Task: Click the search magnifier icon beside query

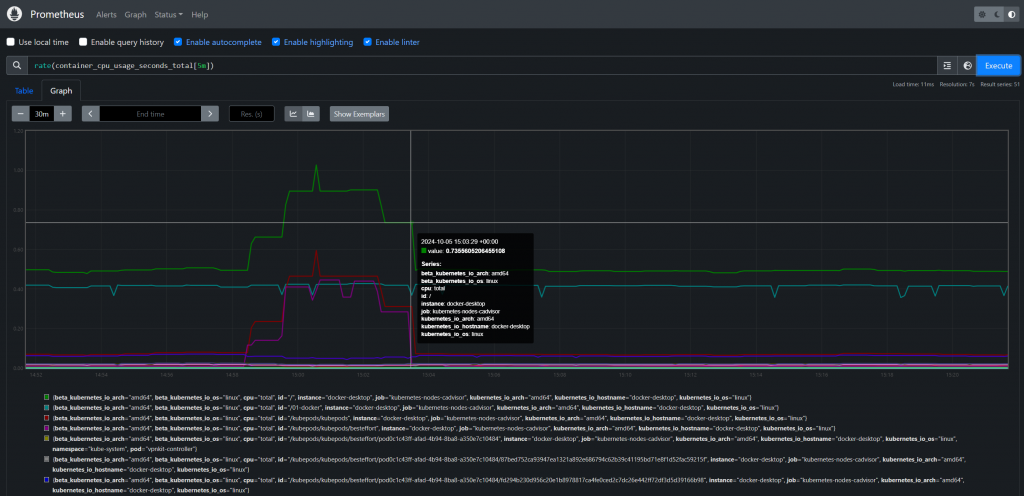Action: point(16,66)
